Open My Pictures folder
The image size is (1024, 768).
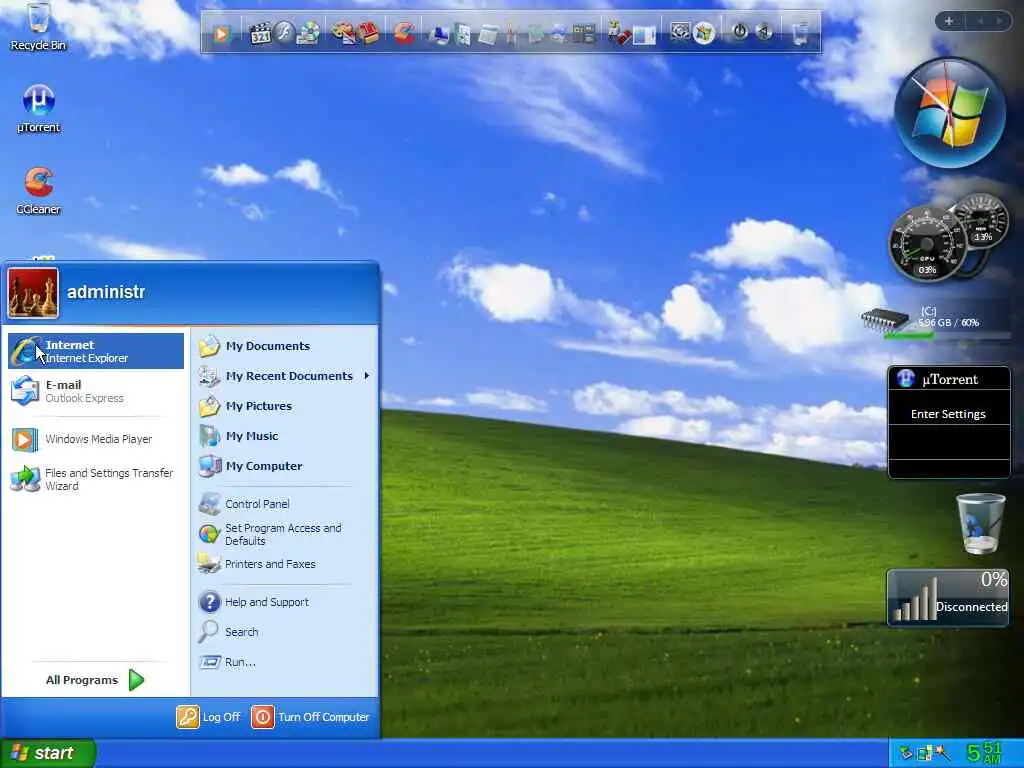pyautogui.click(x=284, y=406)
